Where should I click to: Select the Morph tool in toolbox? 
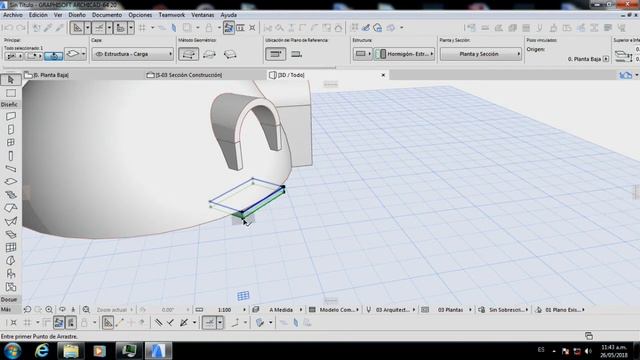tap(11, 260)
